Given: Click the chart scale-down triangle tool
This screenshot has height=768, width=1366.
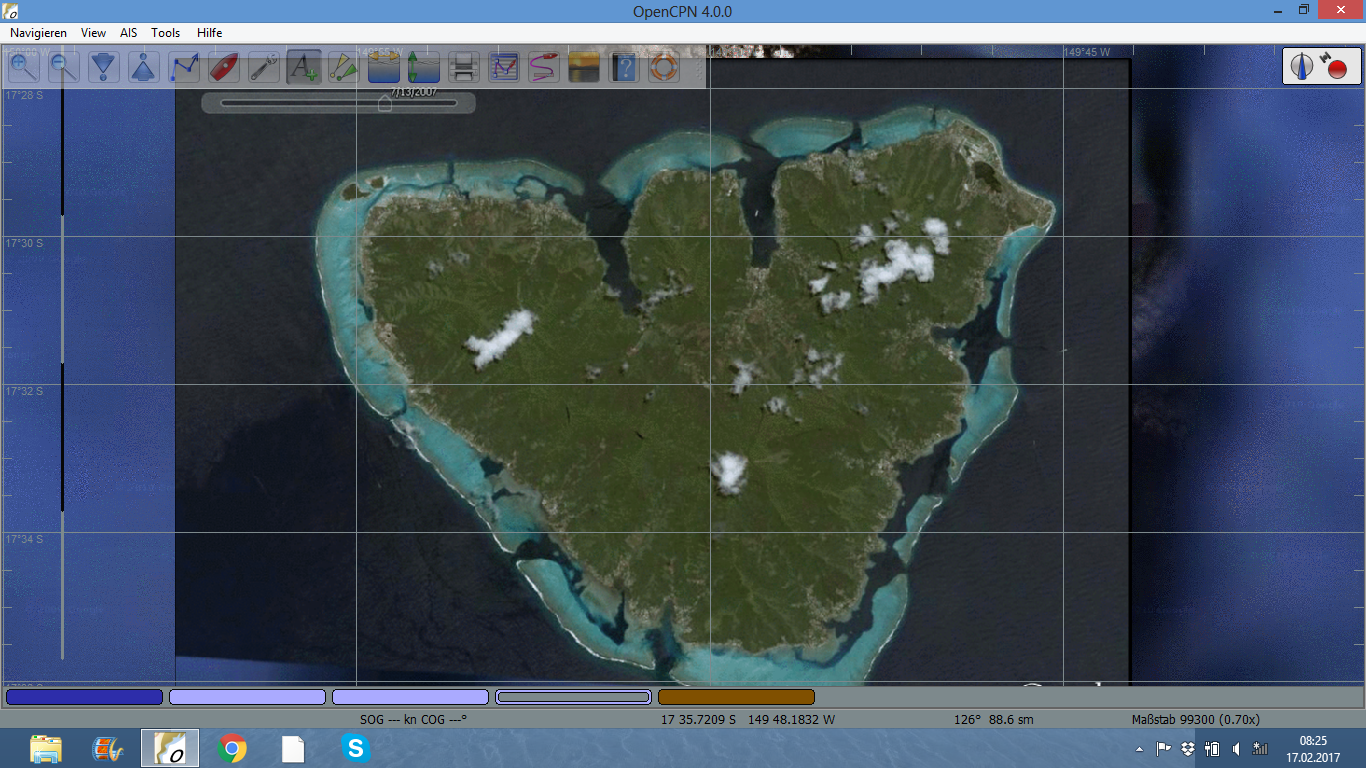Looking at the screenshot, I should (103, 67).
